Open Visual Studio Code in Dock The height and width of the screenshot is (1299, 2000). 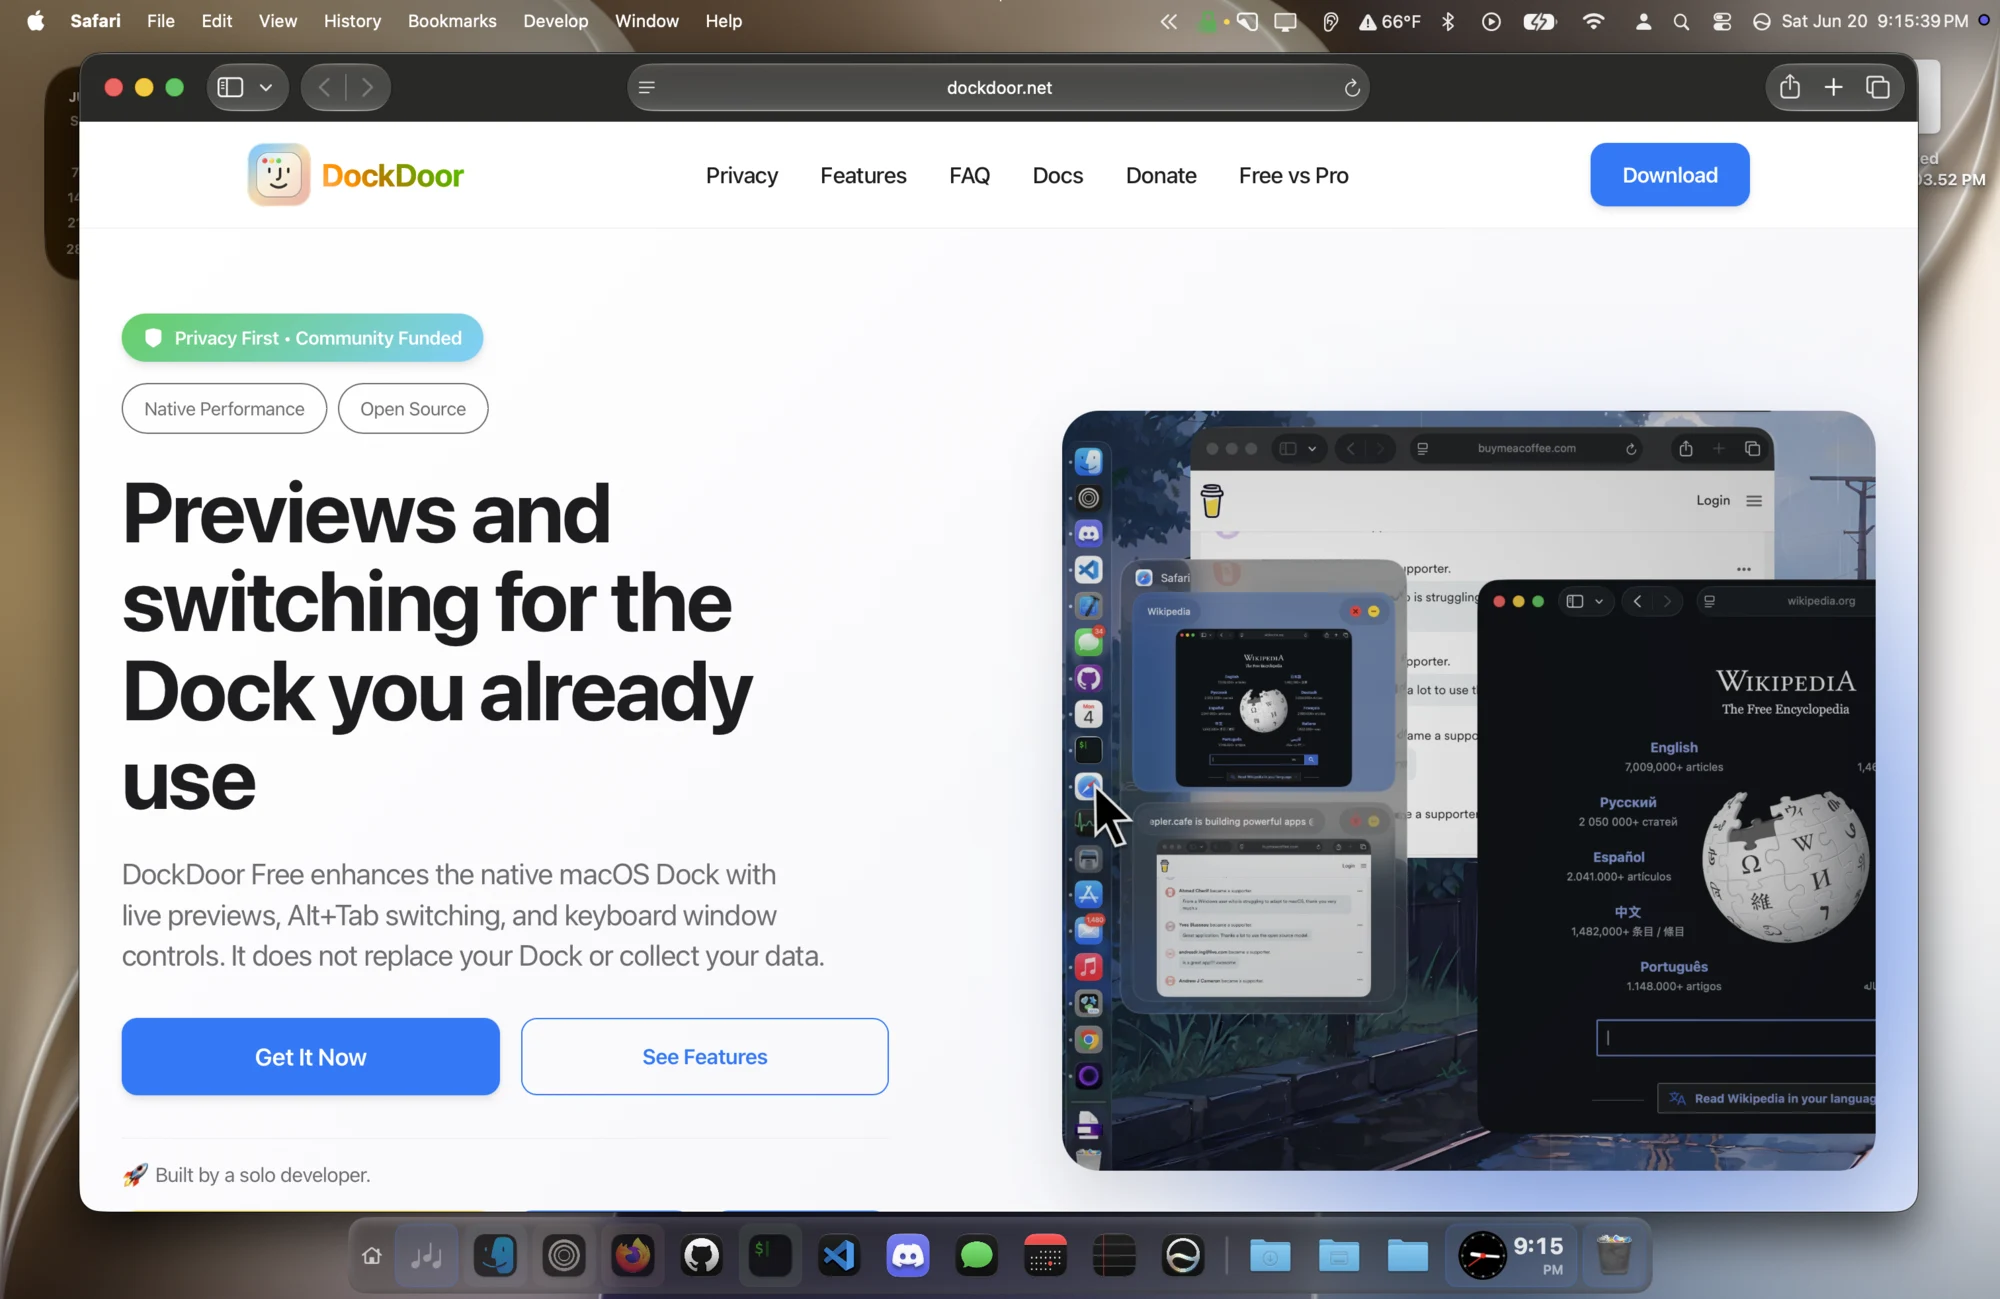pos(839,1255)
